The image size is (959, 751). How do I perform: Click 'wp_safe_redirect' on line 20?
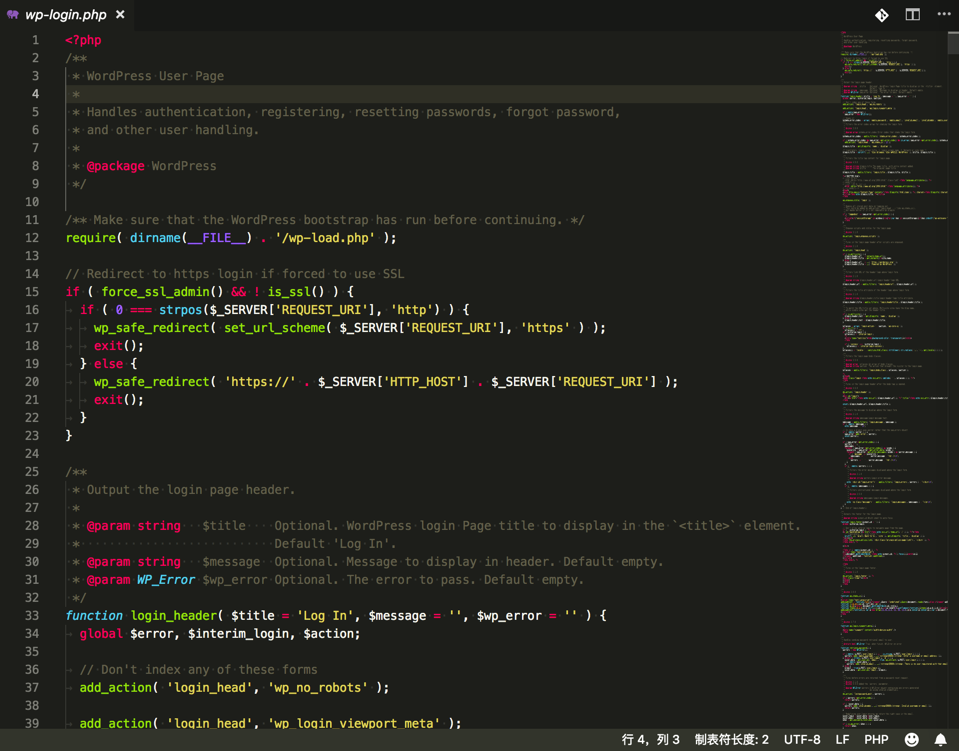coord(151,382)
